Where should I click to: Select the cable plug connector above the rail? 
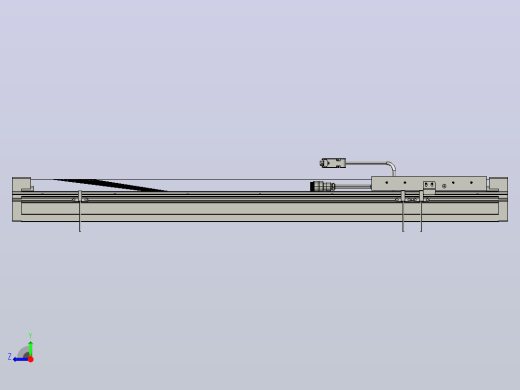333,163
